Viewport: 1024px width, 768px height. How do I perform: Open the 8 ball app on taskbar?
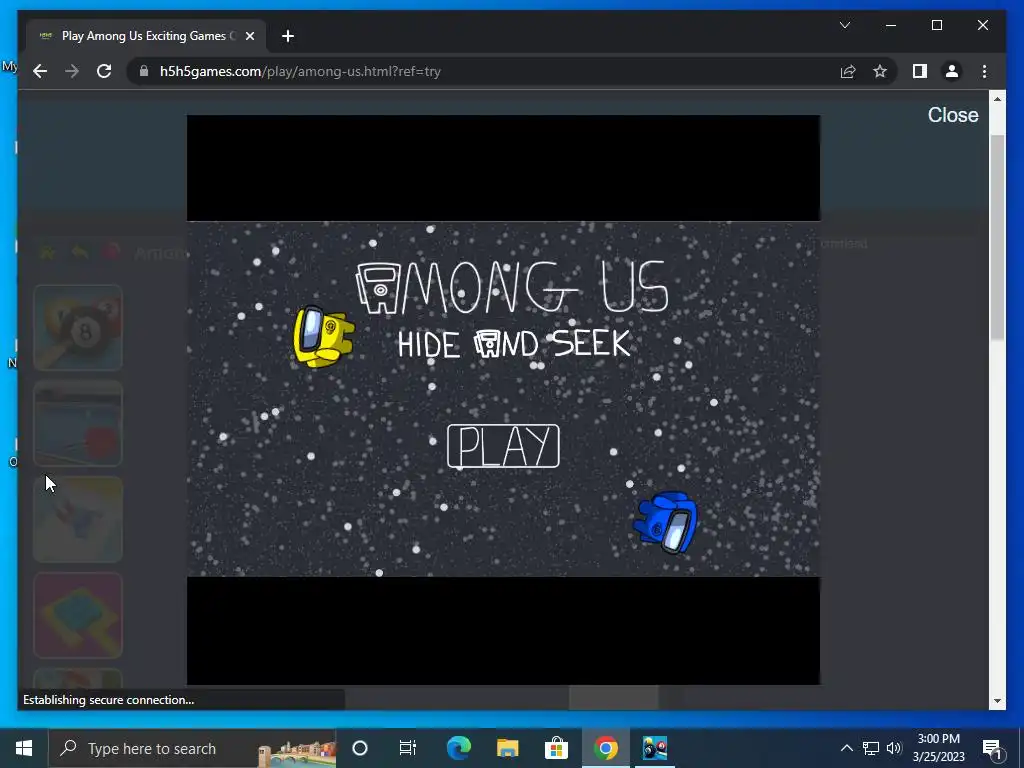654,748
